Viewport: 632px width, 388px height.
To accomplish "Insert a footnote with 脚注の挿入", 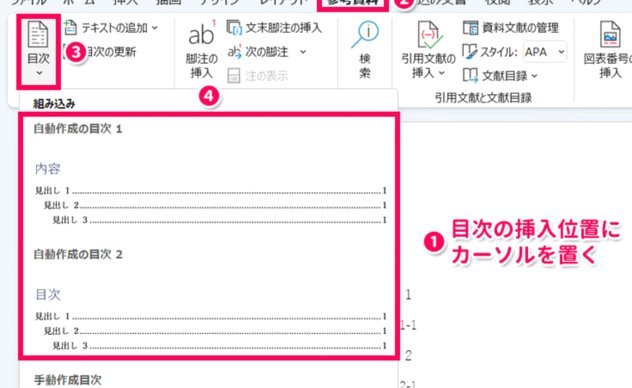I will [201, 50].
